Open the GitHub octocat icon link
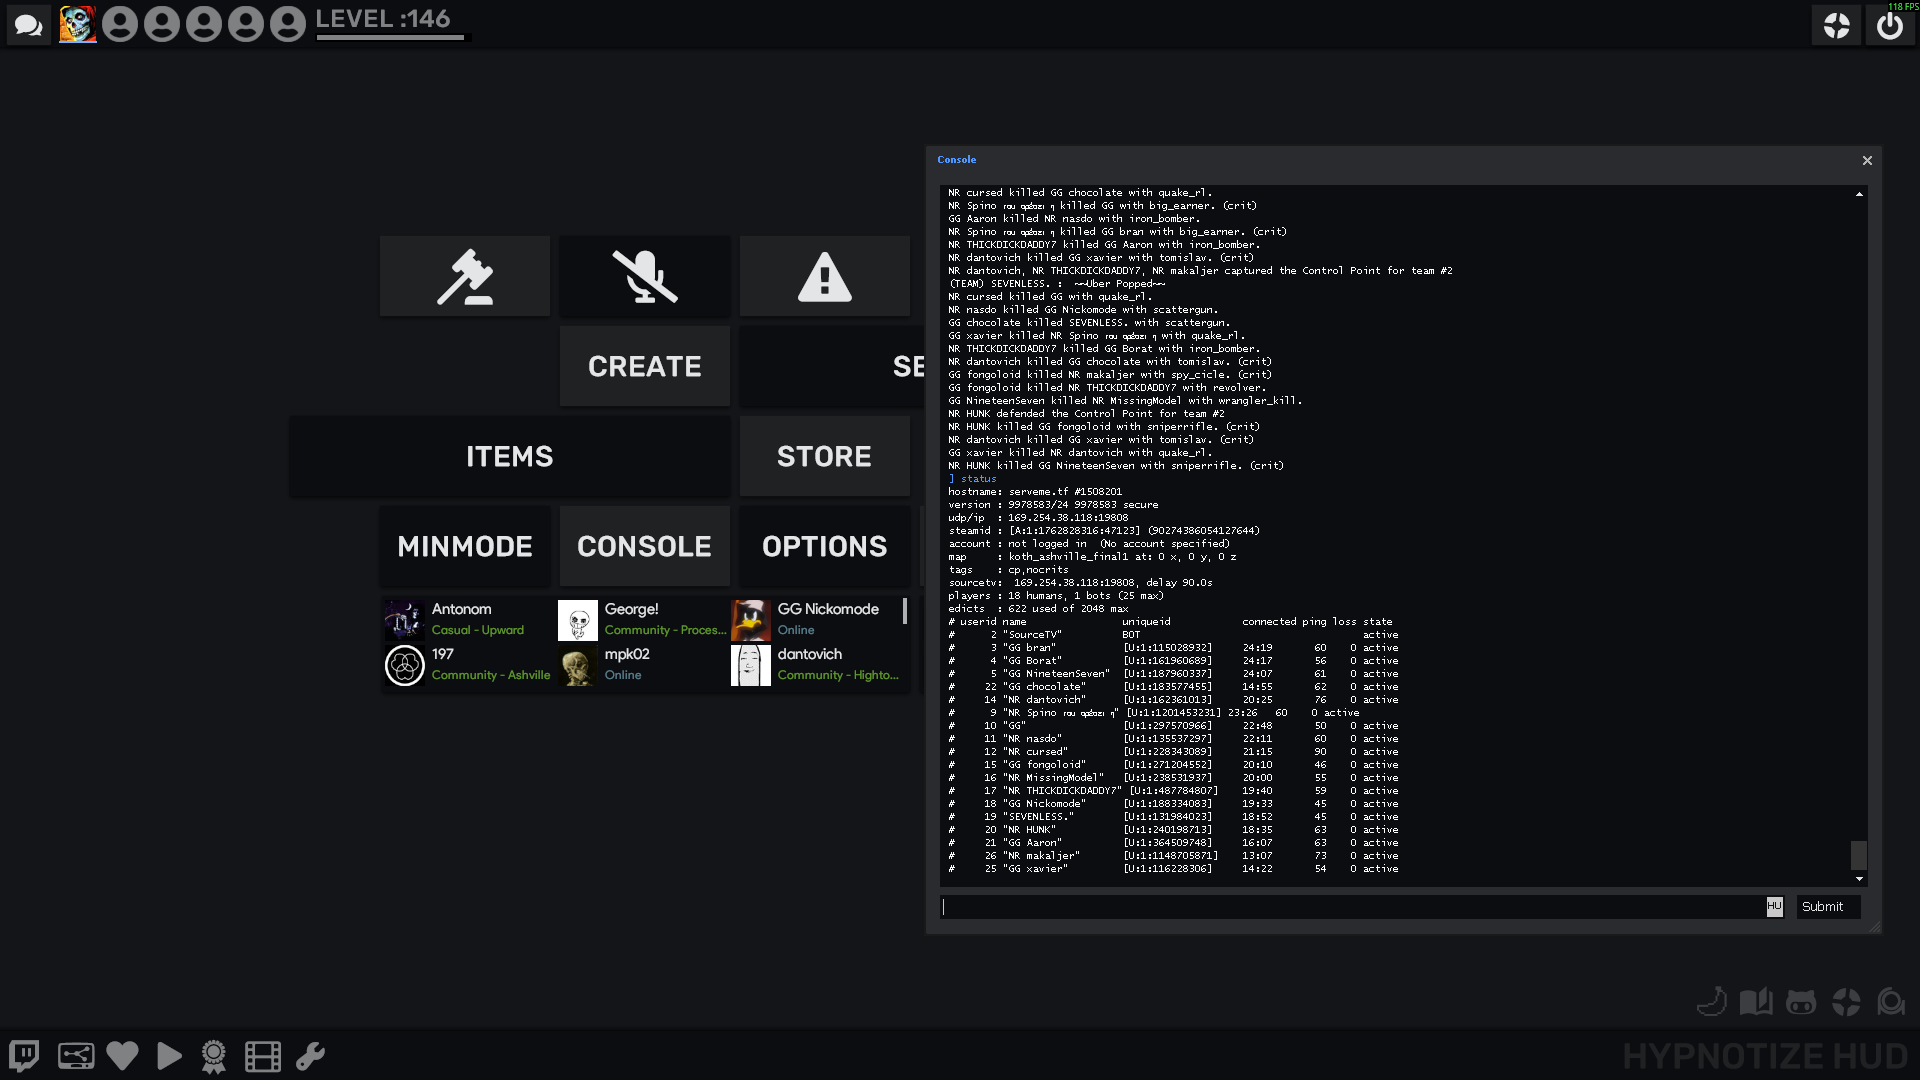 coord(1801,1002)
